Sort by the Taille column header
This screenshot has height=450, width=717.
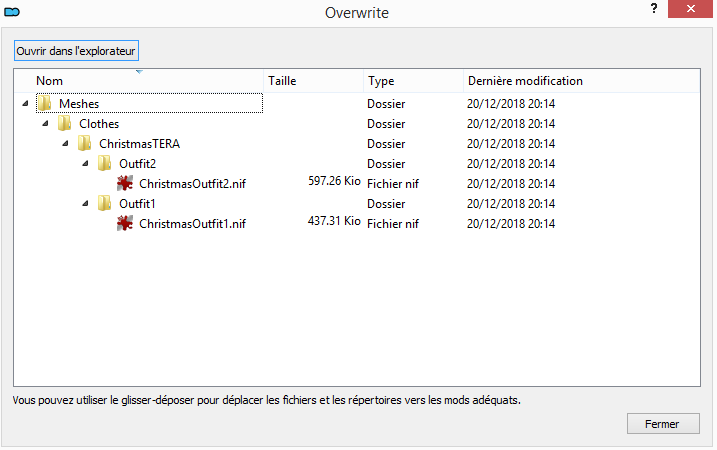click(x=313, y=81)
